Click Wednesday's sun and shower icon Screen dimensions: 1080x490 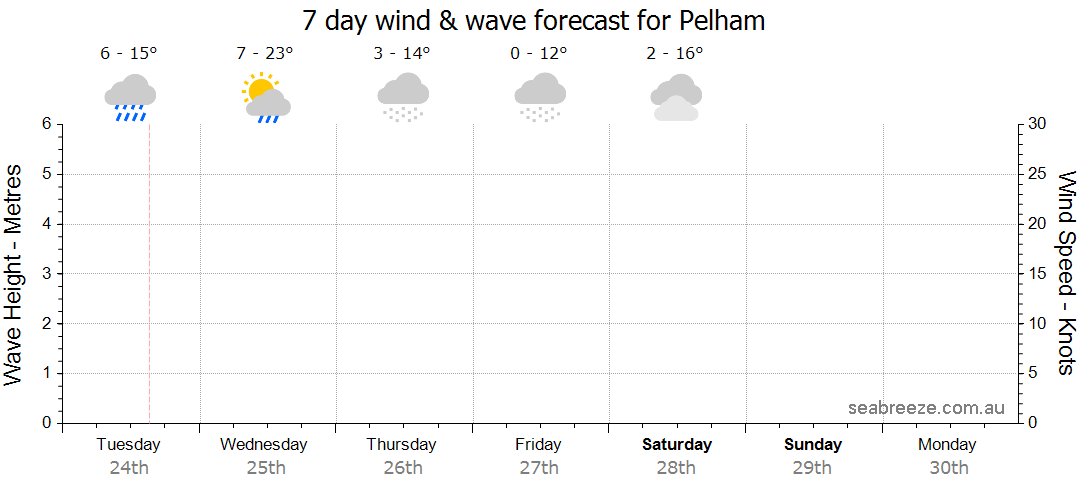[x=266, y=98]
